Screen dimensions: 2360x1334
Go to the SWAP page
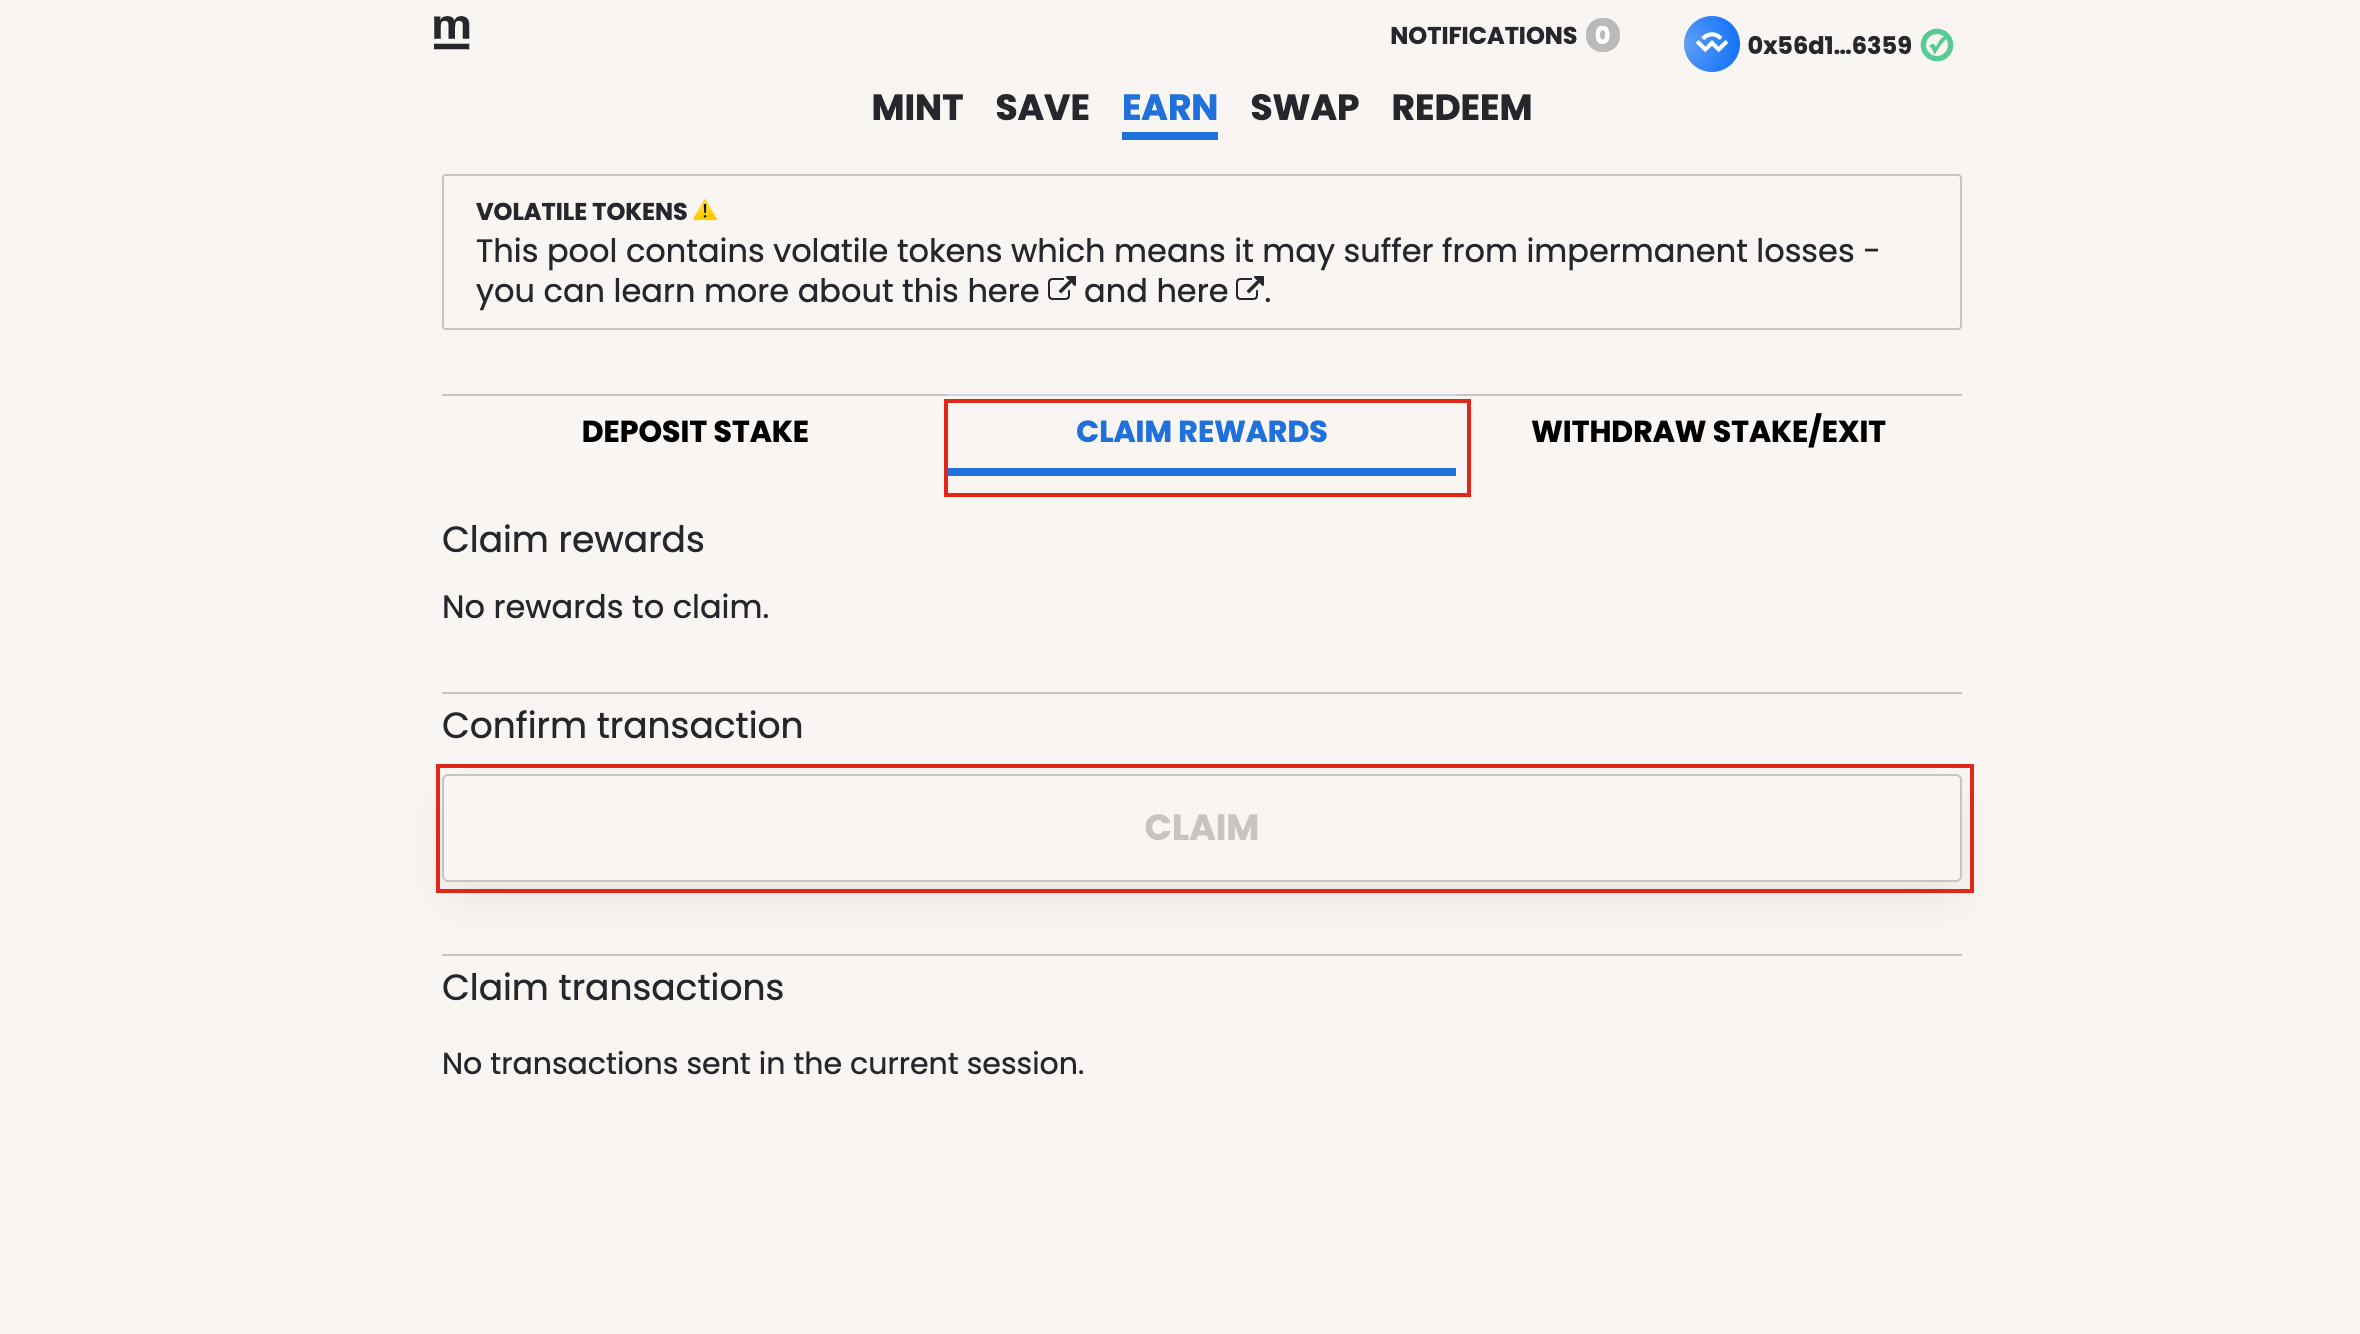click(1304, 108)
